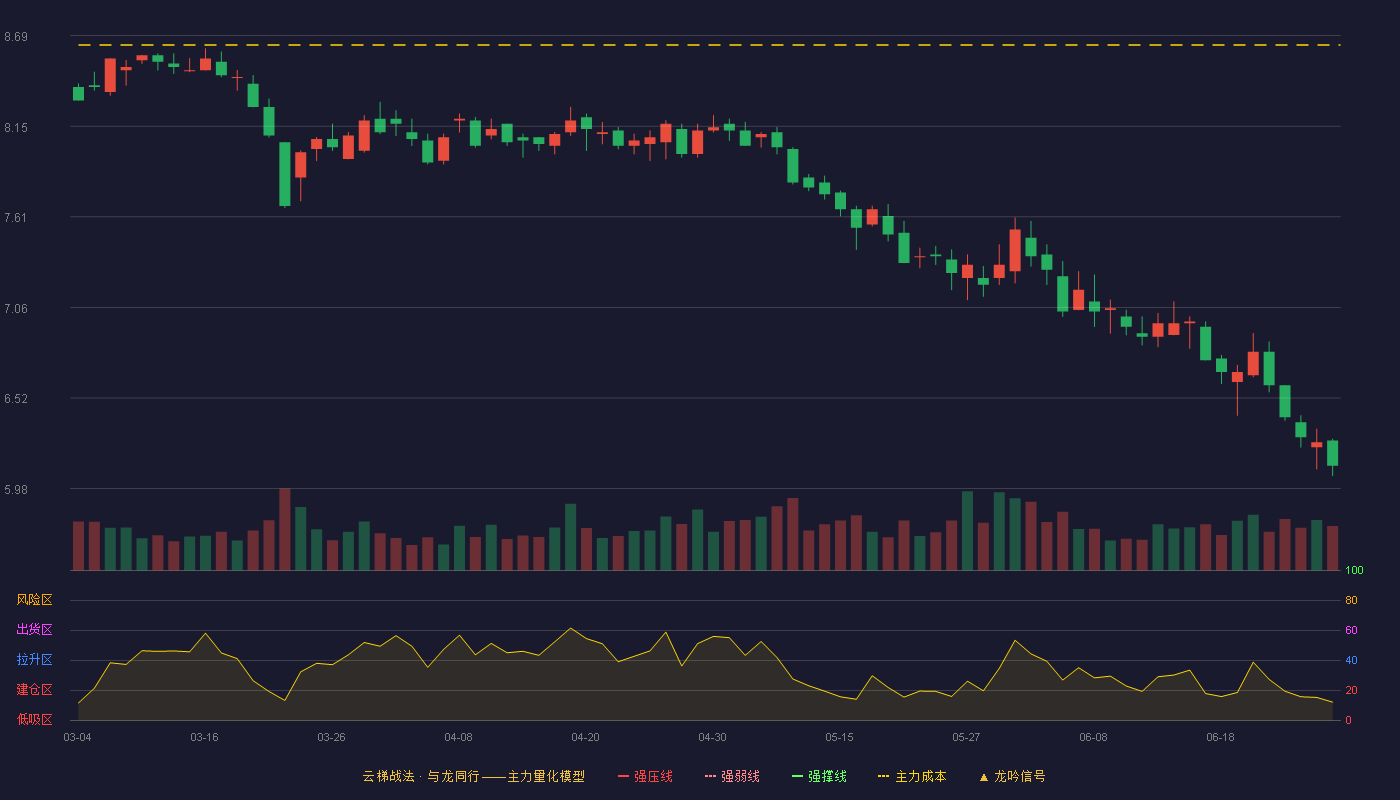The image size is (1400, 800).
Task: Click the magenta 60 indicator scale value
Action: pos(1351,631)
